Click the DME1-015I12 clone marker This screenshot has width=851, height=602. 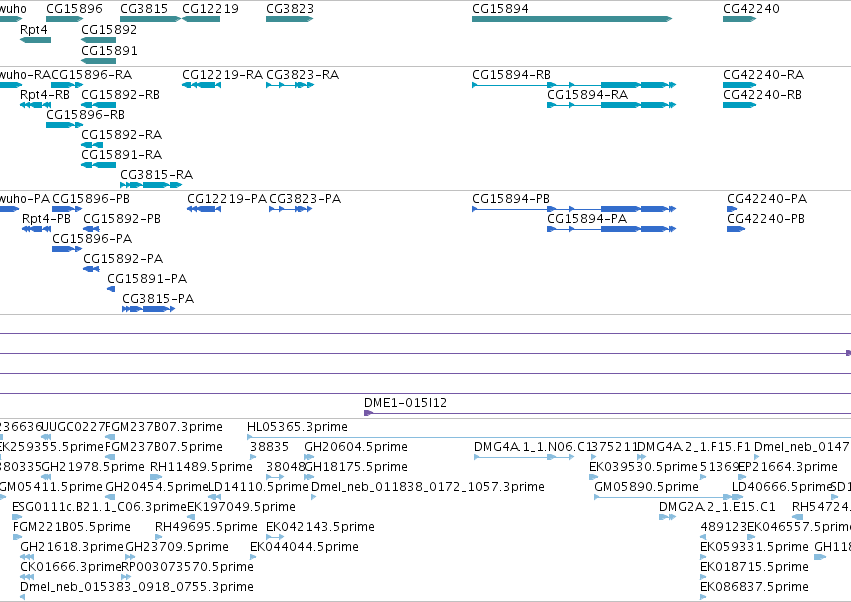369,413
